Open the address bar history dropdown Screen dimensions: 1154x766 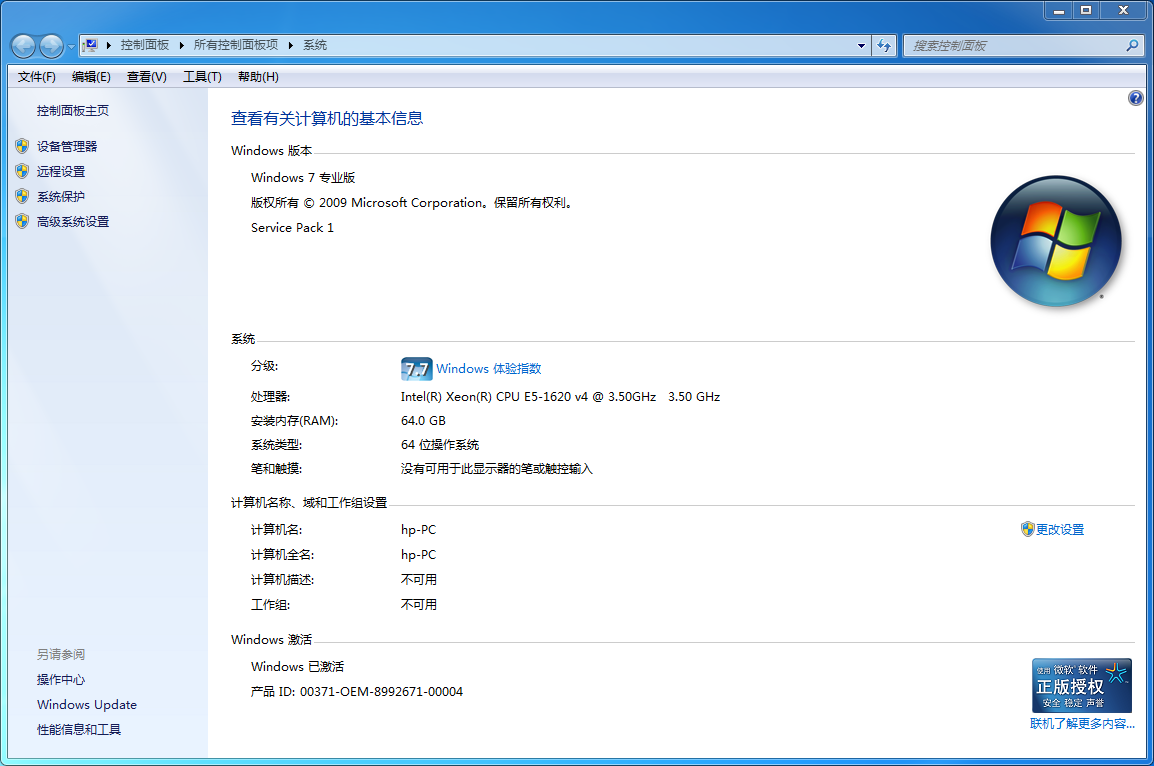861,46
